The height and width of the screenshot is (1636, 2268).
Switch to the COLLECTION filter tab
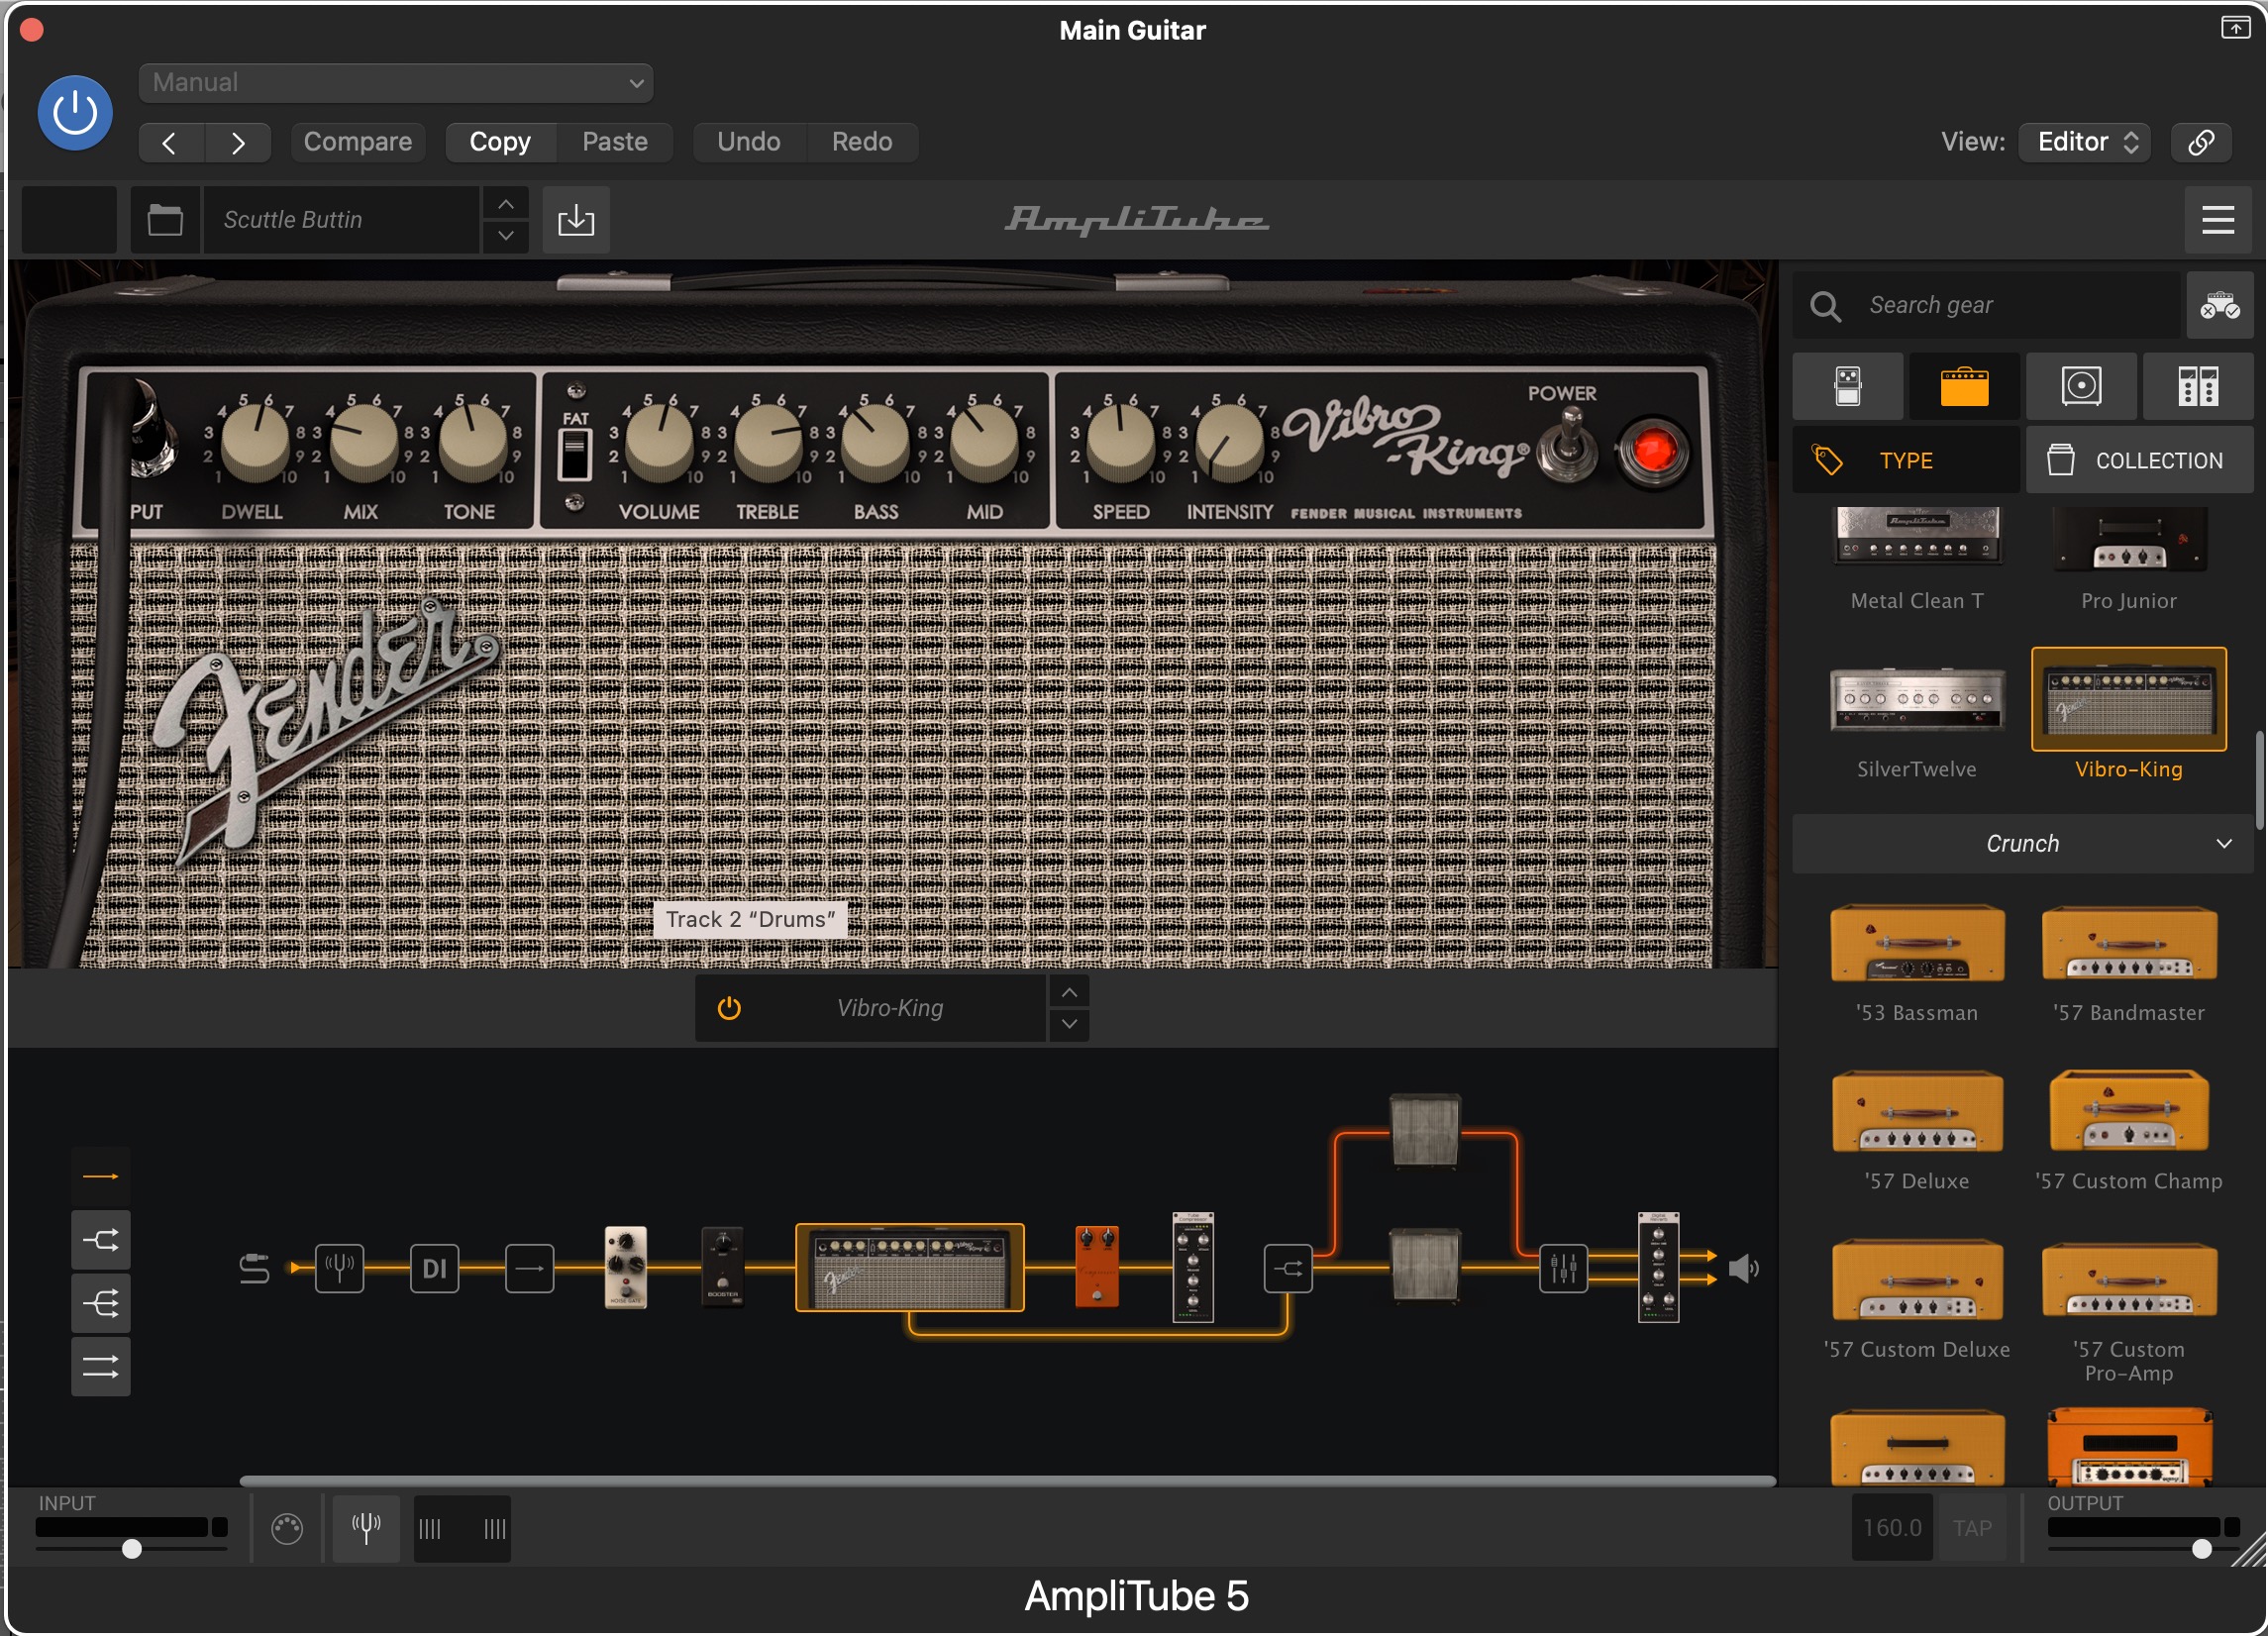(x=2140, y=460)
